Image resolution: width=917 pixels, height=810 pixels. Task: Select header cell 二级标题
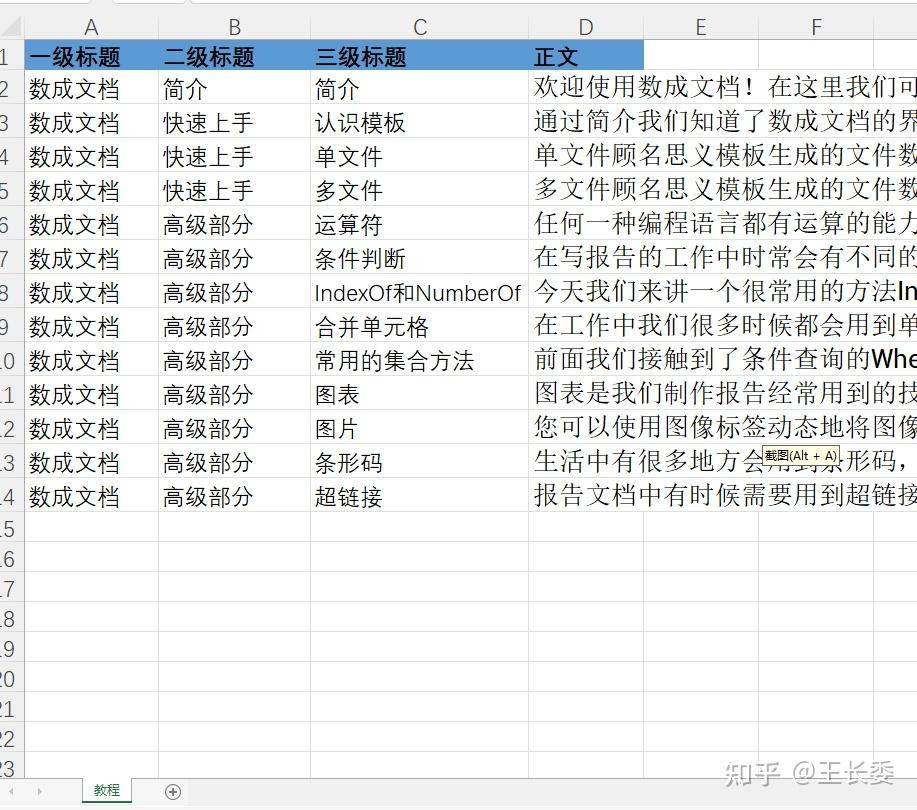pyautogui.click(x=234, y=55)
